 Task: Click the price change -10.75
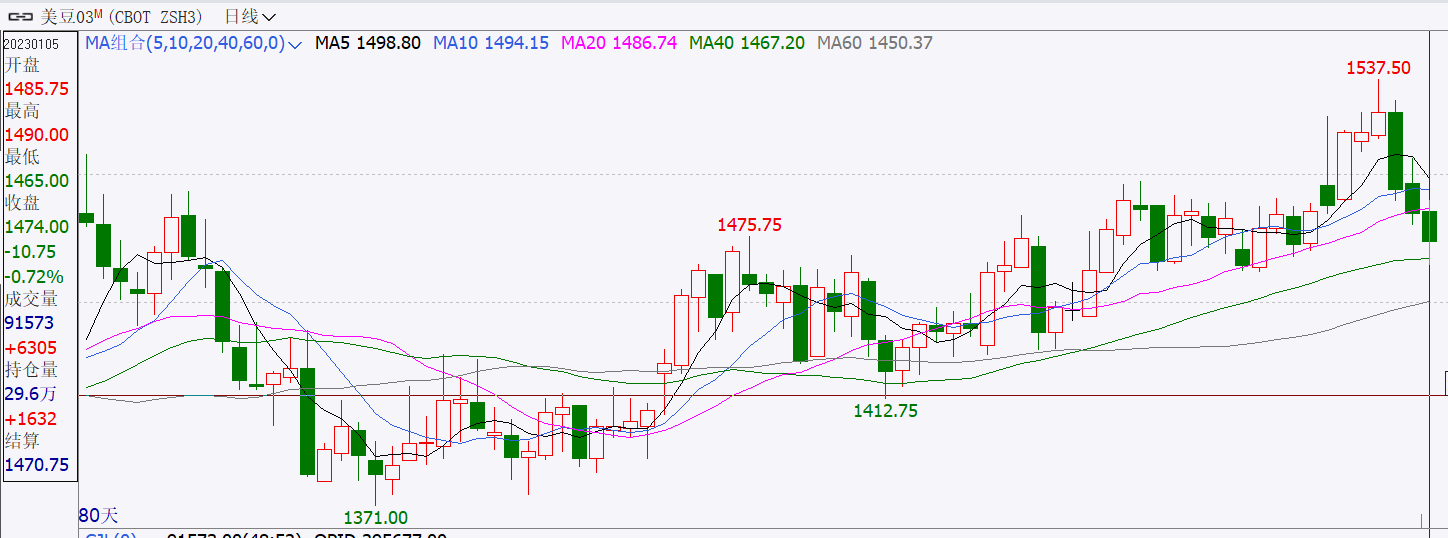click(x=31, y=252)
